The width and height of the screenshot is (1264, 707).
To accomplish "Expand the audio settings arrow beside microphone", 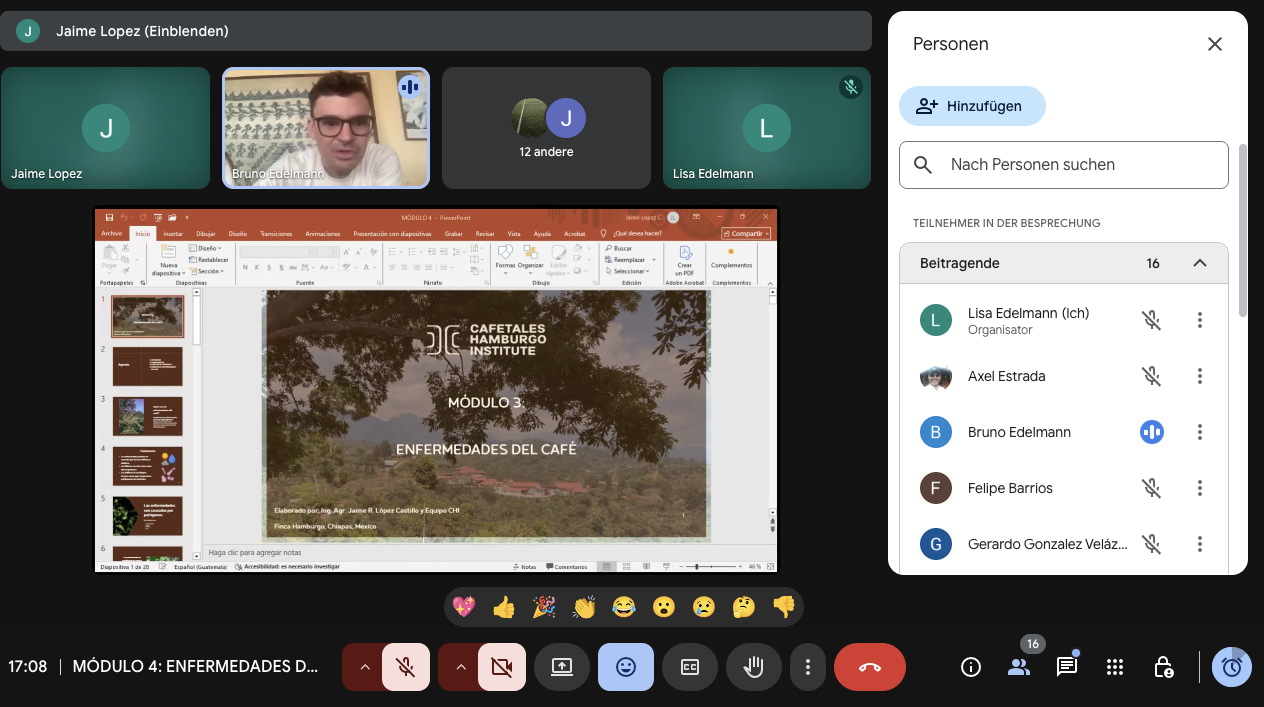I will pos(364,667).
